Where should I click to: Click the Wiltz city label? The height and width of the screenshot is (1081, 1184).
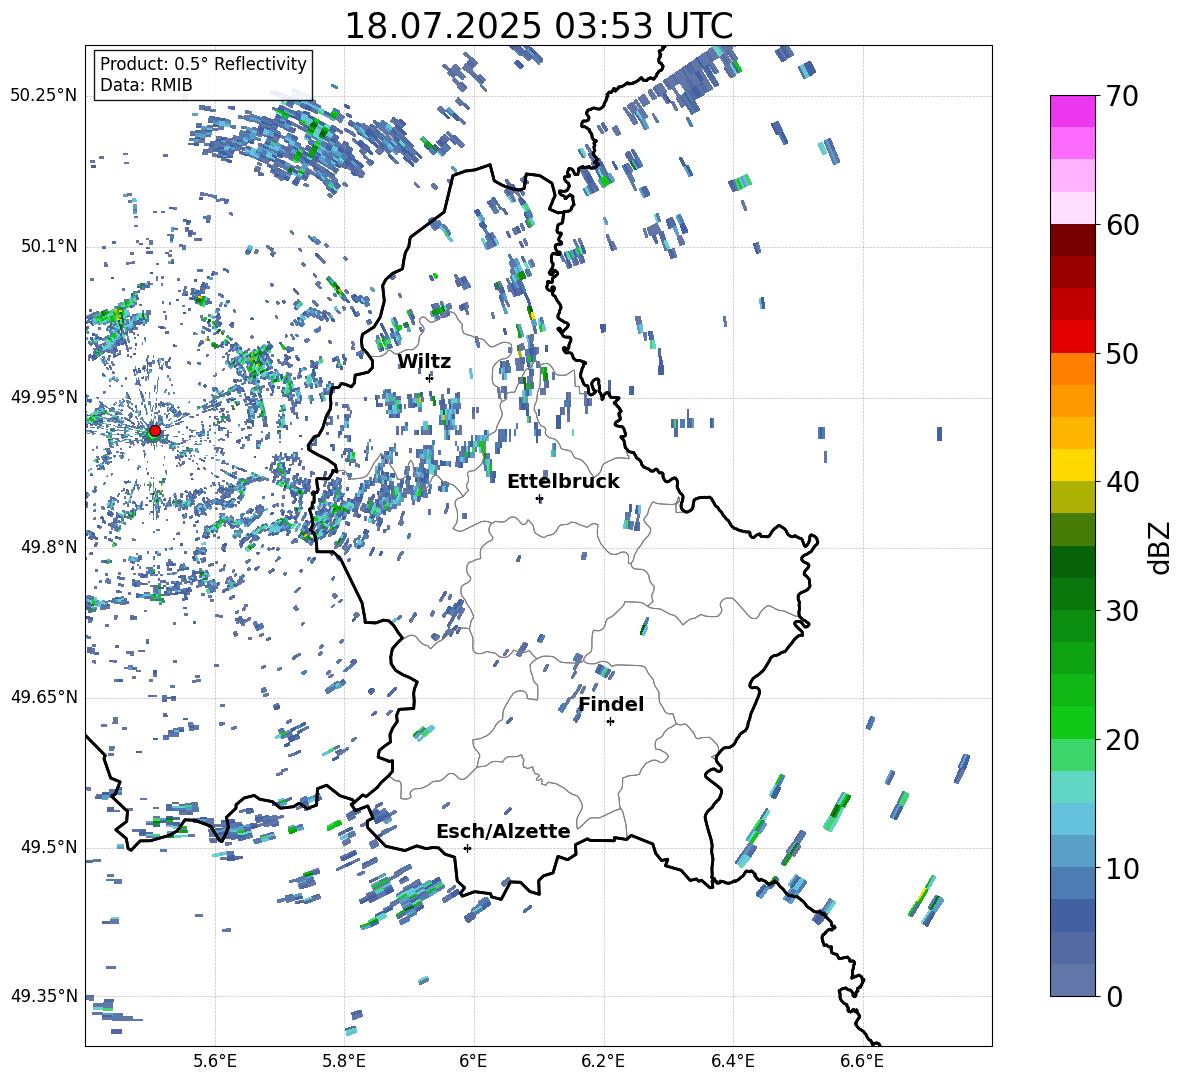(x=424, y=362)
